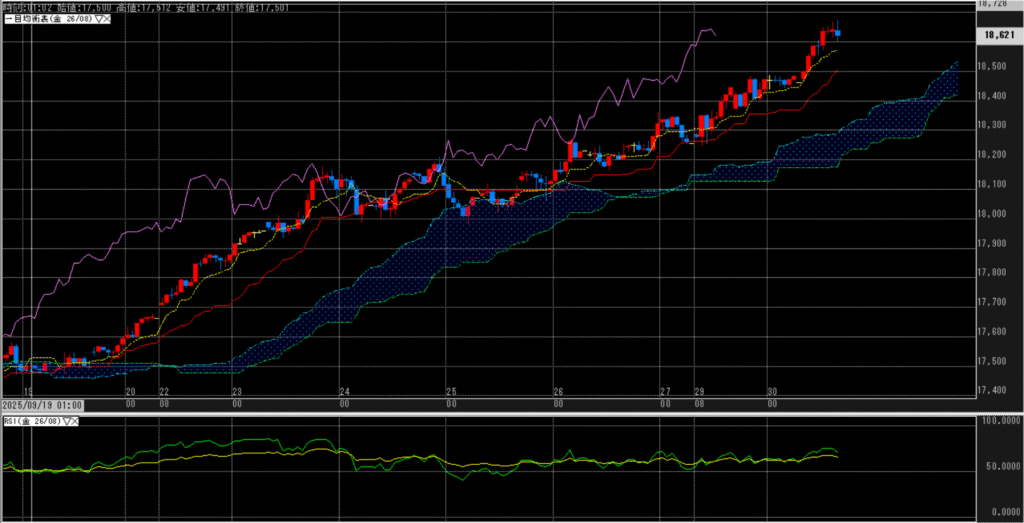Click the 18,500 price axis label

point(994,67)
